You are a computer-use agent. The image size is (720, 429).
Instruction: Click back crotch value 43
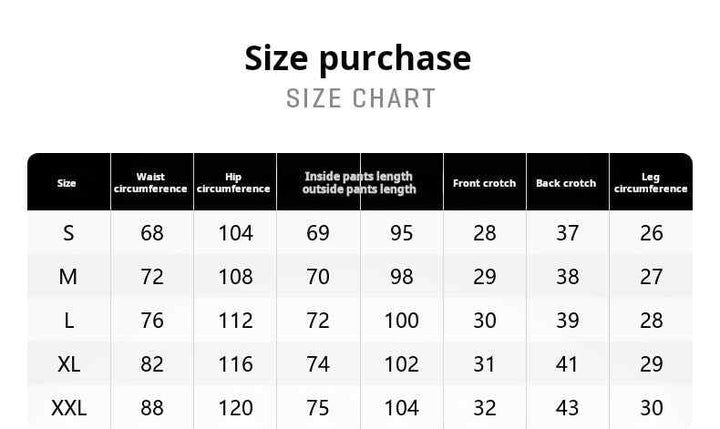tap(567, 408)
